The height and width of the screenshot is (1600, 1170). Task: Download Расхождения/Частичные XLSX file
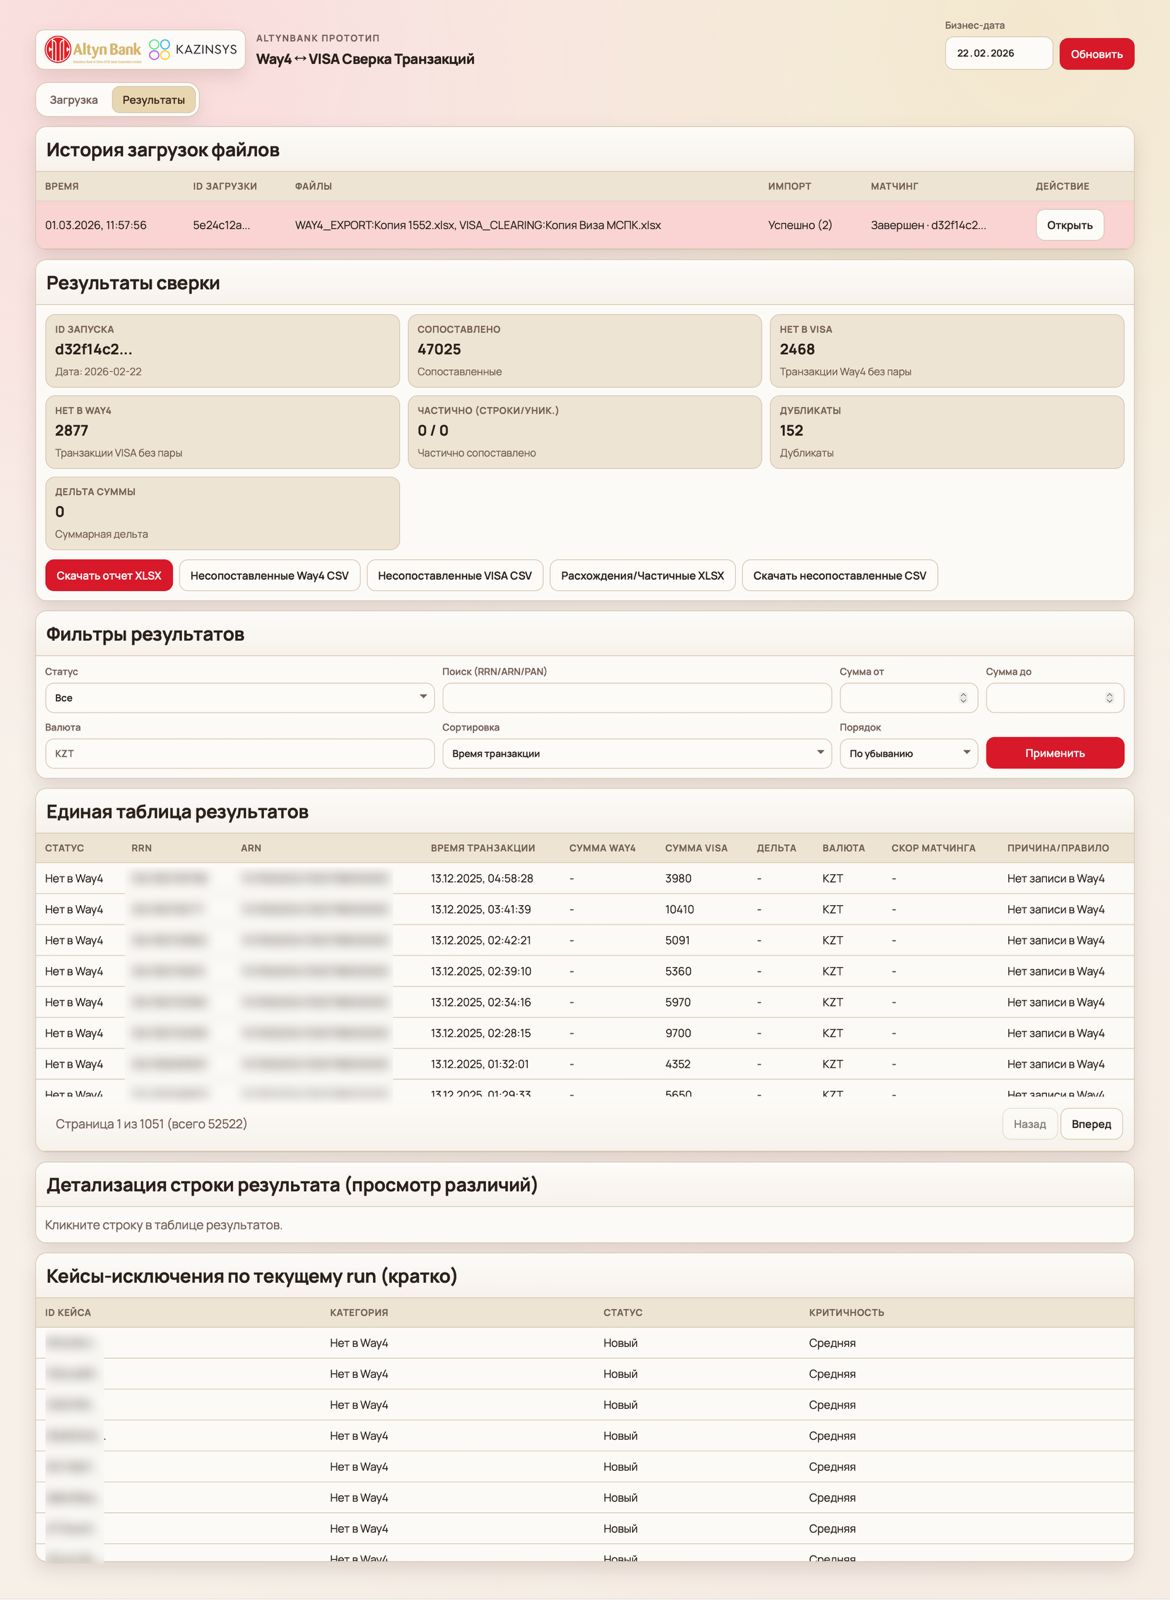642,576
